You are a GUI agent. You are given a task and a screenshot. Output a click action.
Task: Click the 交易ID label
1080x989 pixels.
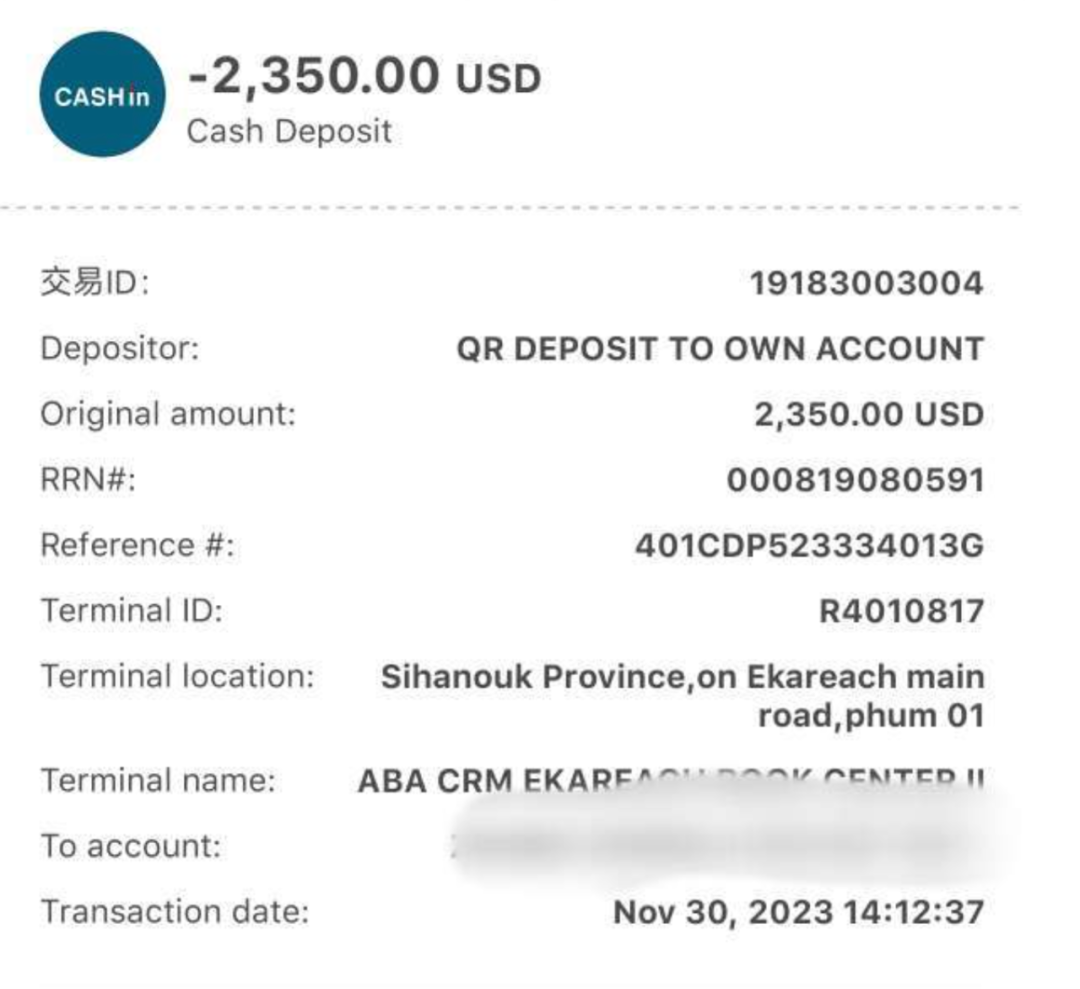94,282
